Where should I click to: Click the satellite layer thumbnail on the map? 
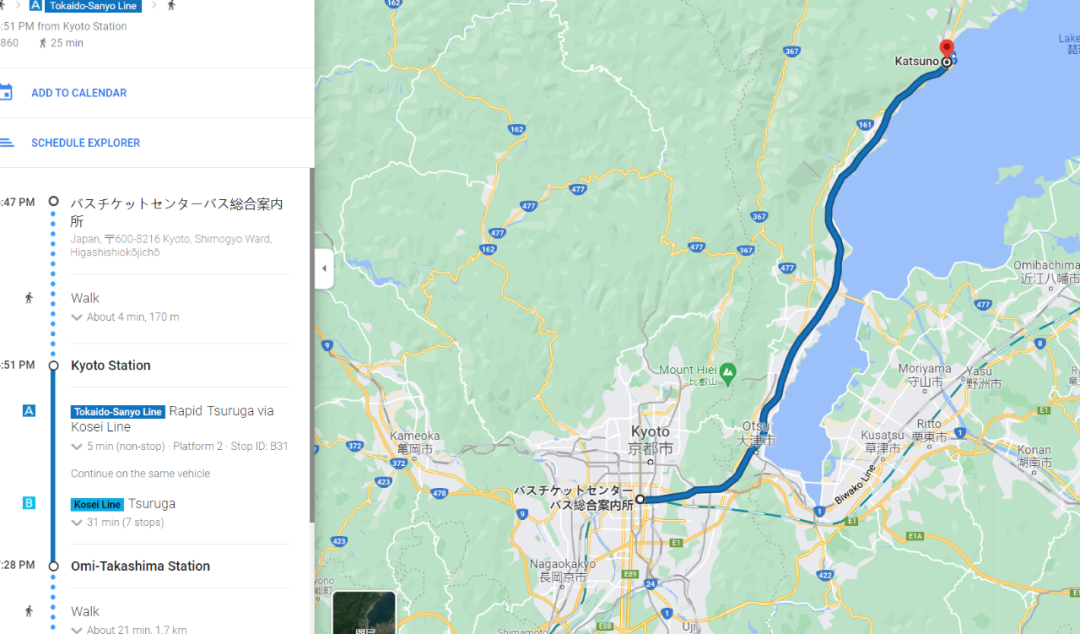click(x=364, y=613)
